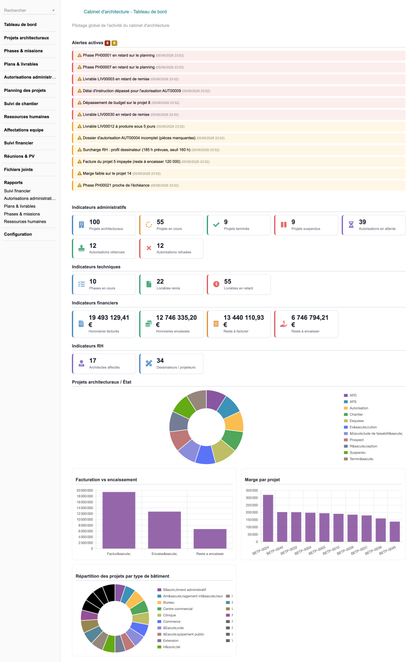Click the 100 Projets architecturaux card value
The width and height of the screenshot is (416, 662).
tap(95, 222)
